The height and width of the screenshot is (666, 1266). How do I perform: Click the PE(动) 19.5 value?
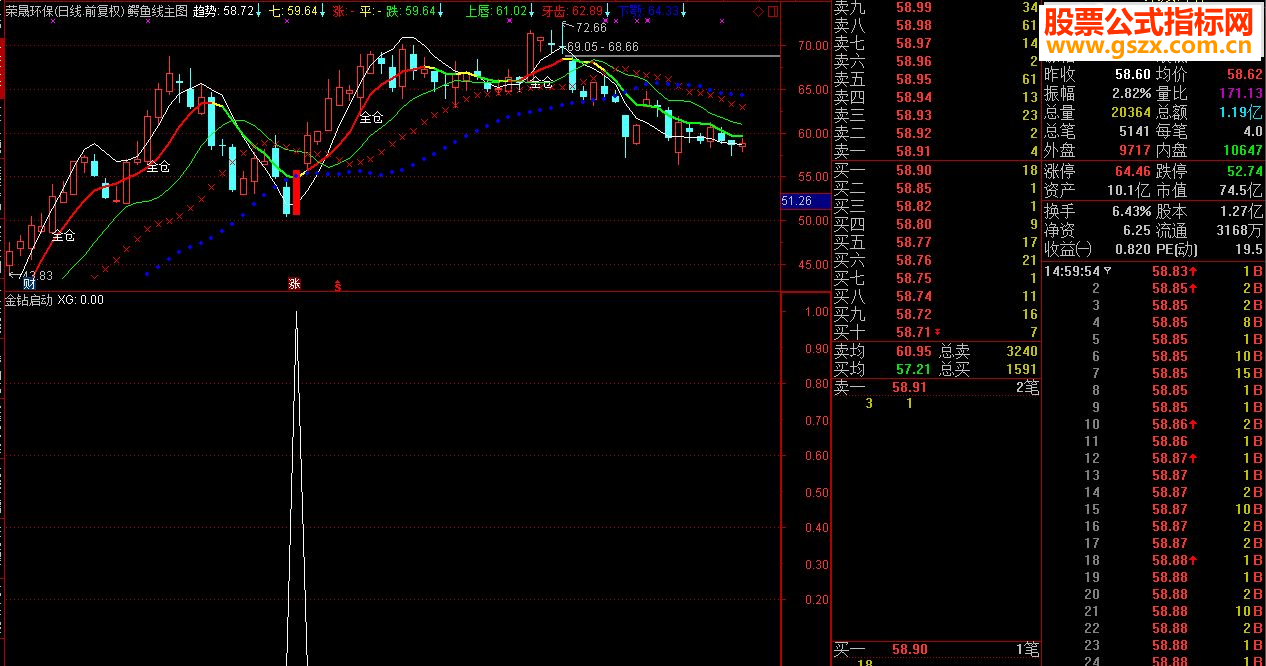point(1249,249)
